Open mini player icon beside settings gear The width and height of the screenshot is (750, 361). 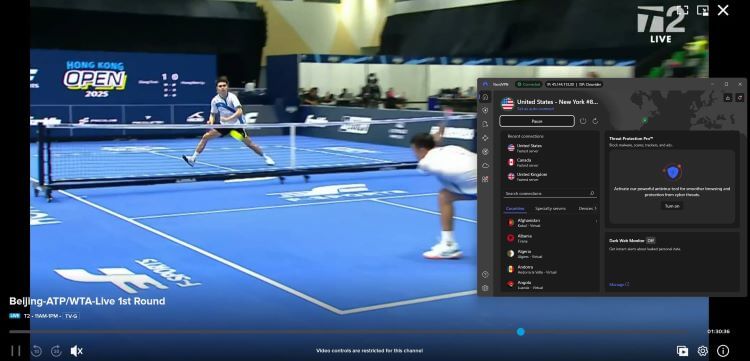tap(682, 351)
